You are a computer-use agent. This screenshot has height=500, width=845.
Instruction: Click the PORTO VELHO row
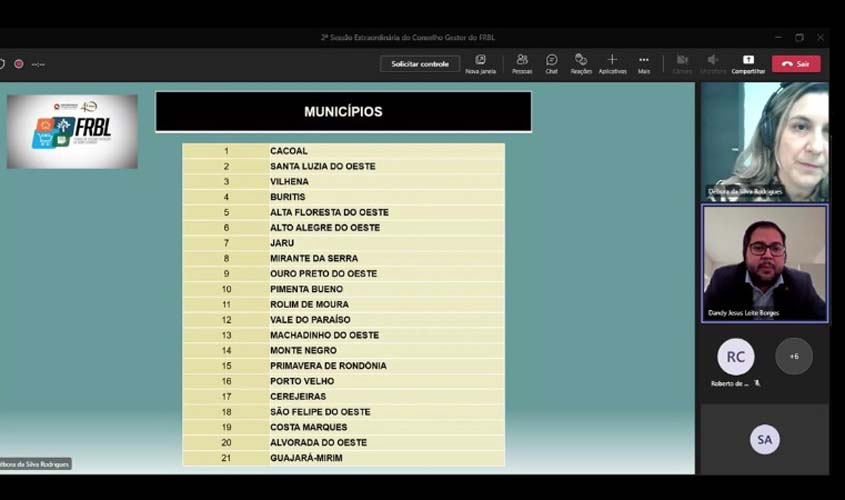[x=343, y=381]
